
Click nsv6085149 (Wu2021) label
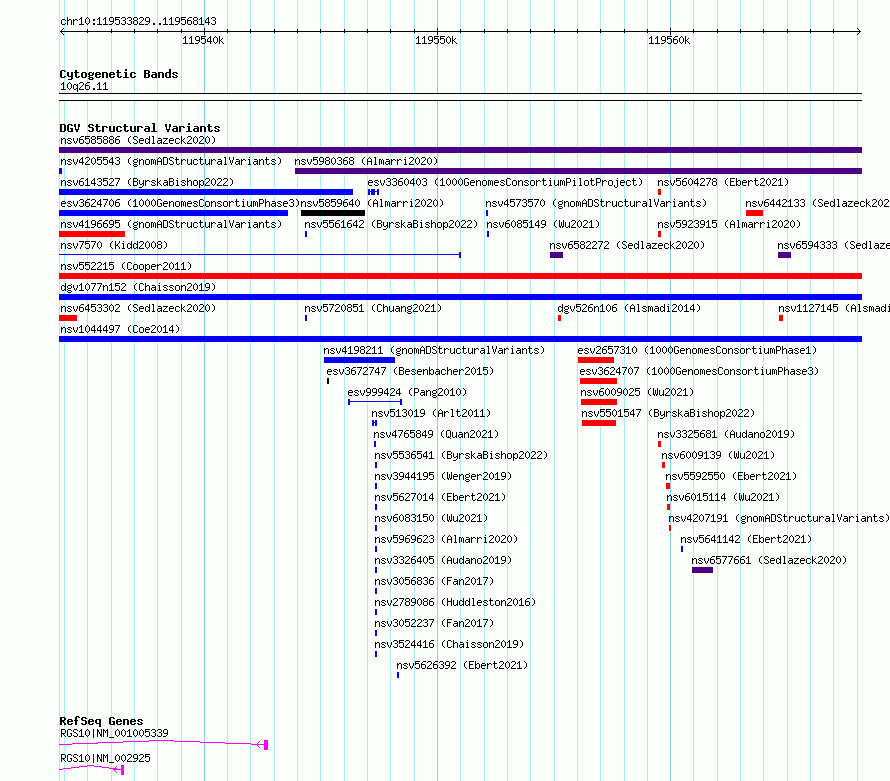coord(543,224)
